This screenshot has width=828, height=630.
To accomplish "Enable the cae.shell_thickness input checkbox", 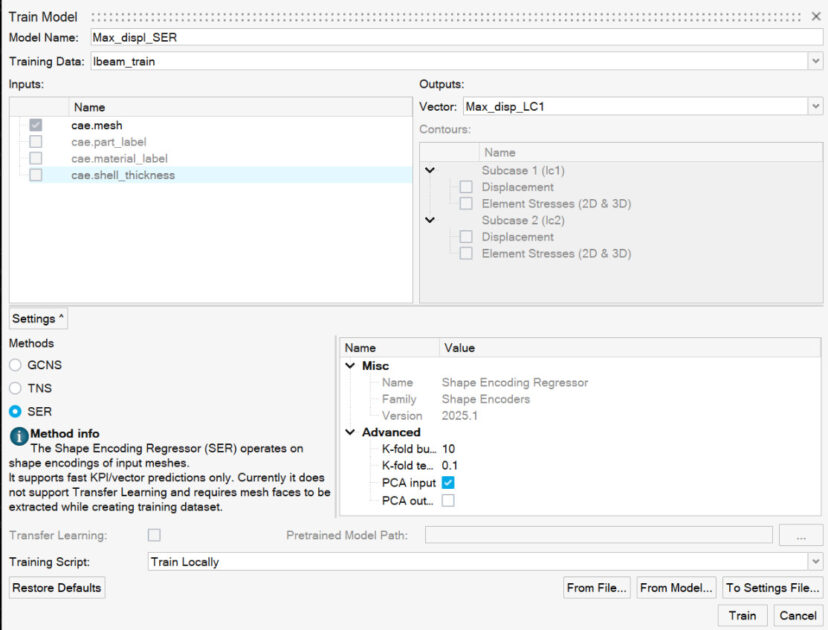I will 36,175.
